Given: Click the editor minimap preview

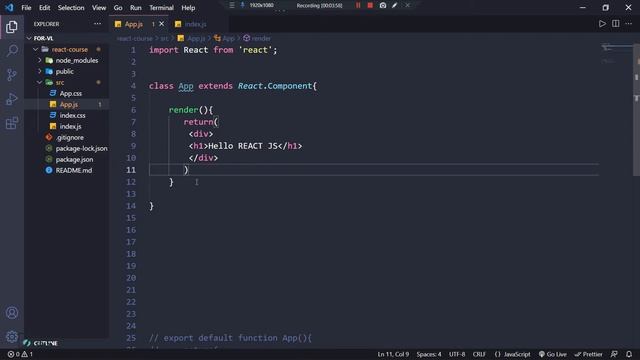Looking at the screenshot, I should tap(616, 53).
